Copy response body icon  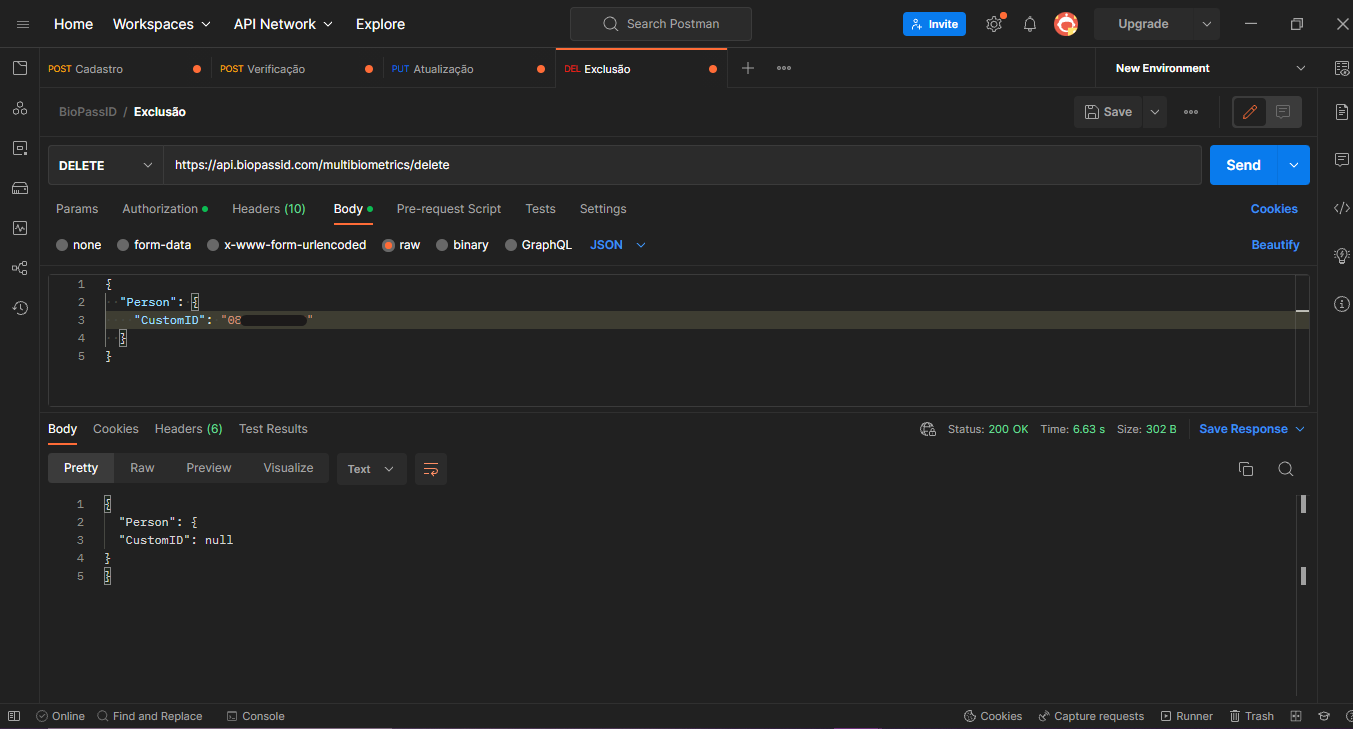(1246, 469)
